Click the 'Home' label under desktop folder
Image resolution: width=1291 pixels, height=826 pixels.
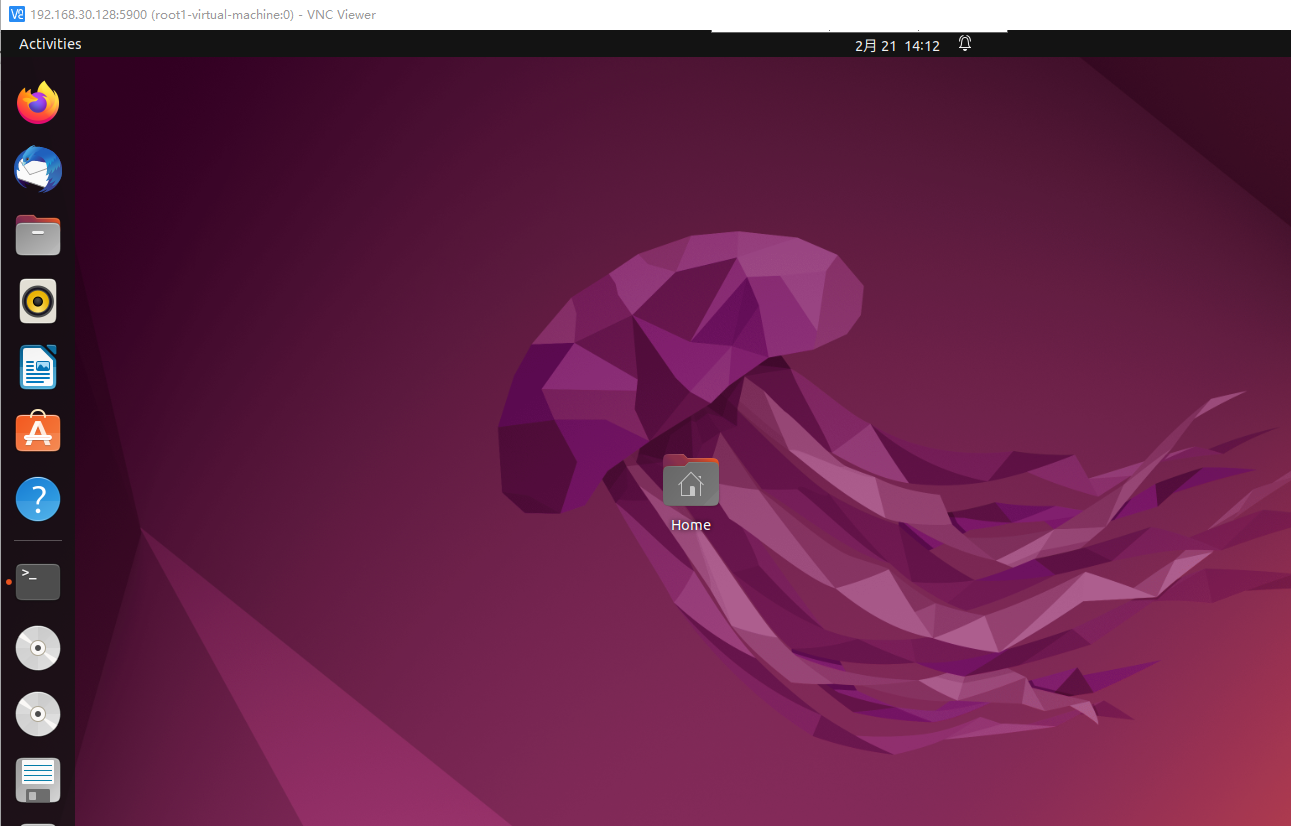point(690,525)
